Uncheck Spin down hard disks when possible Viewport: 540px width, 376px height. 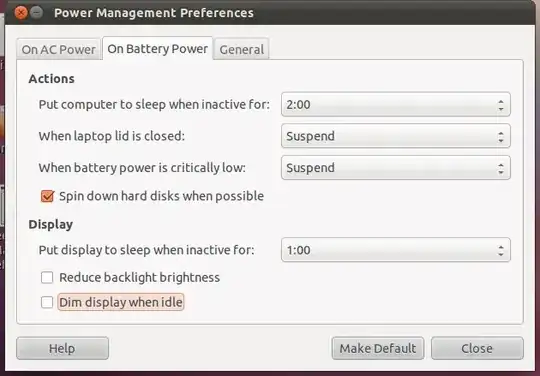click(48, 196)
